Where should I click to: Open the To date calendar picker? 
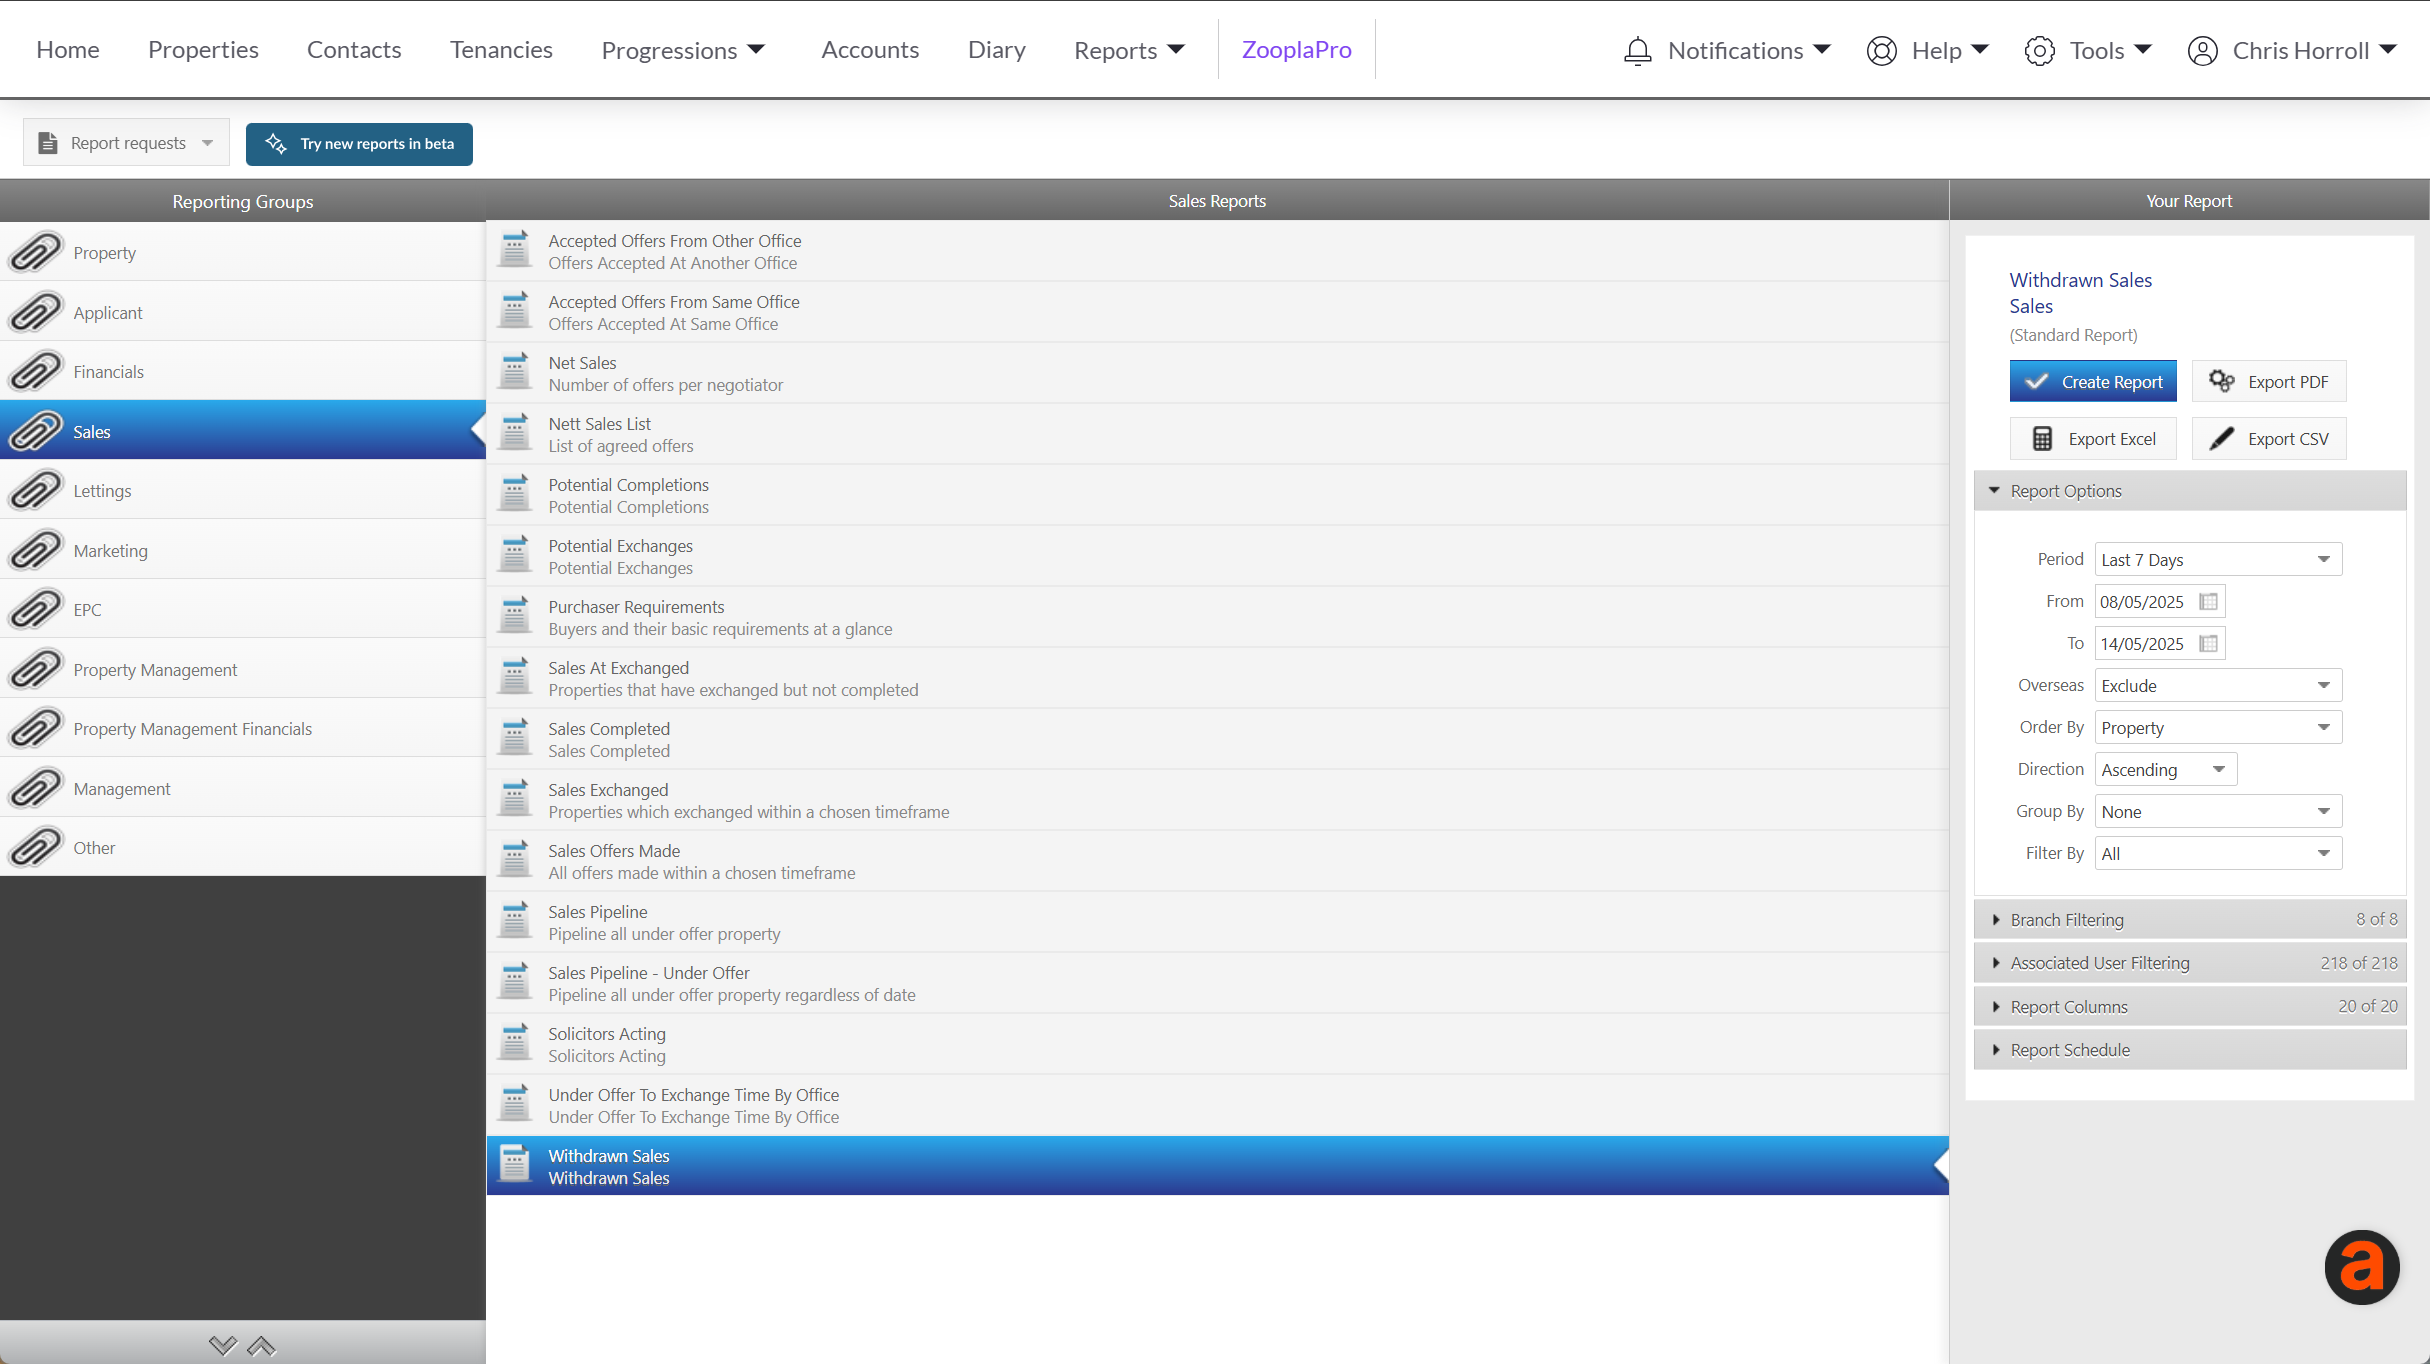point(2209,643)
